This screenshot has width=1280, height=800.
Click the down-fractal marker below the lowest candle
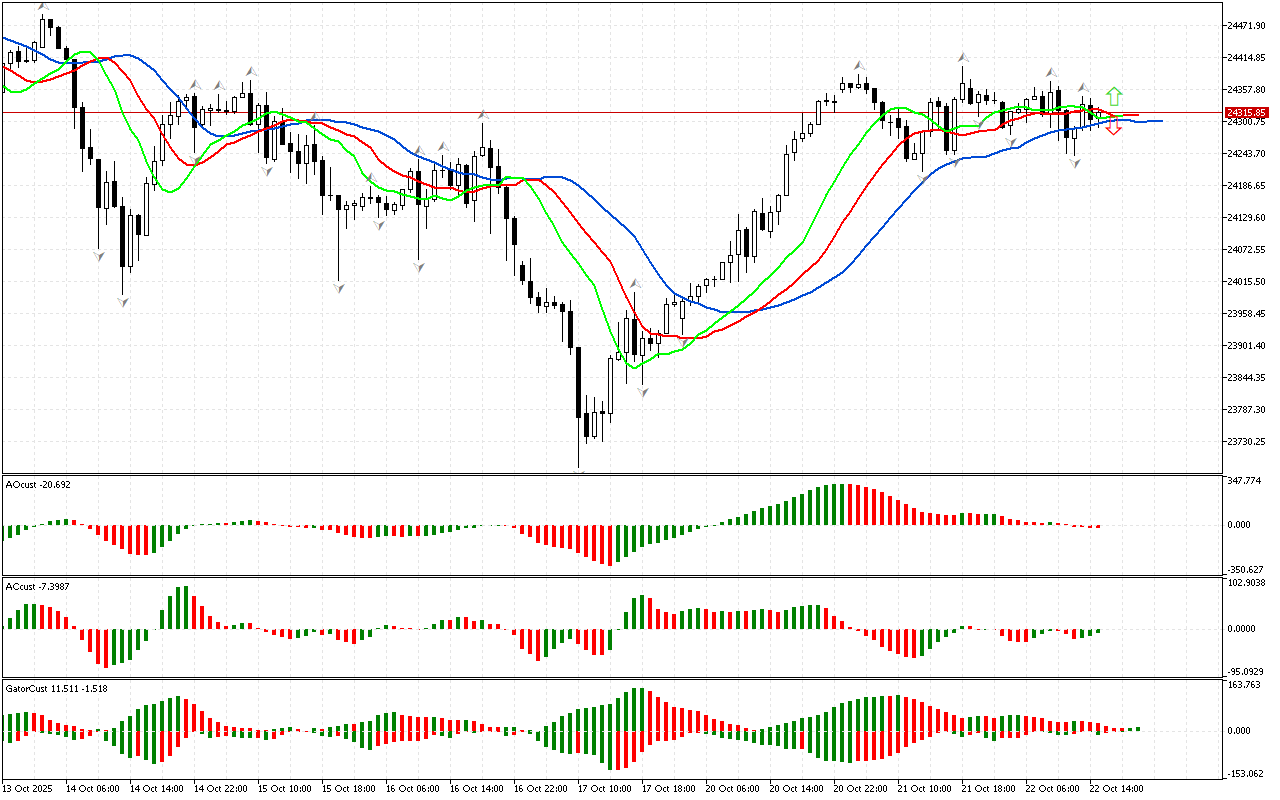tap(579, 469)
